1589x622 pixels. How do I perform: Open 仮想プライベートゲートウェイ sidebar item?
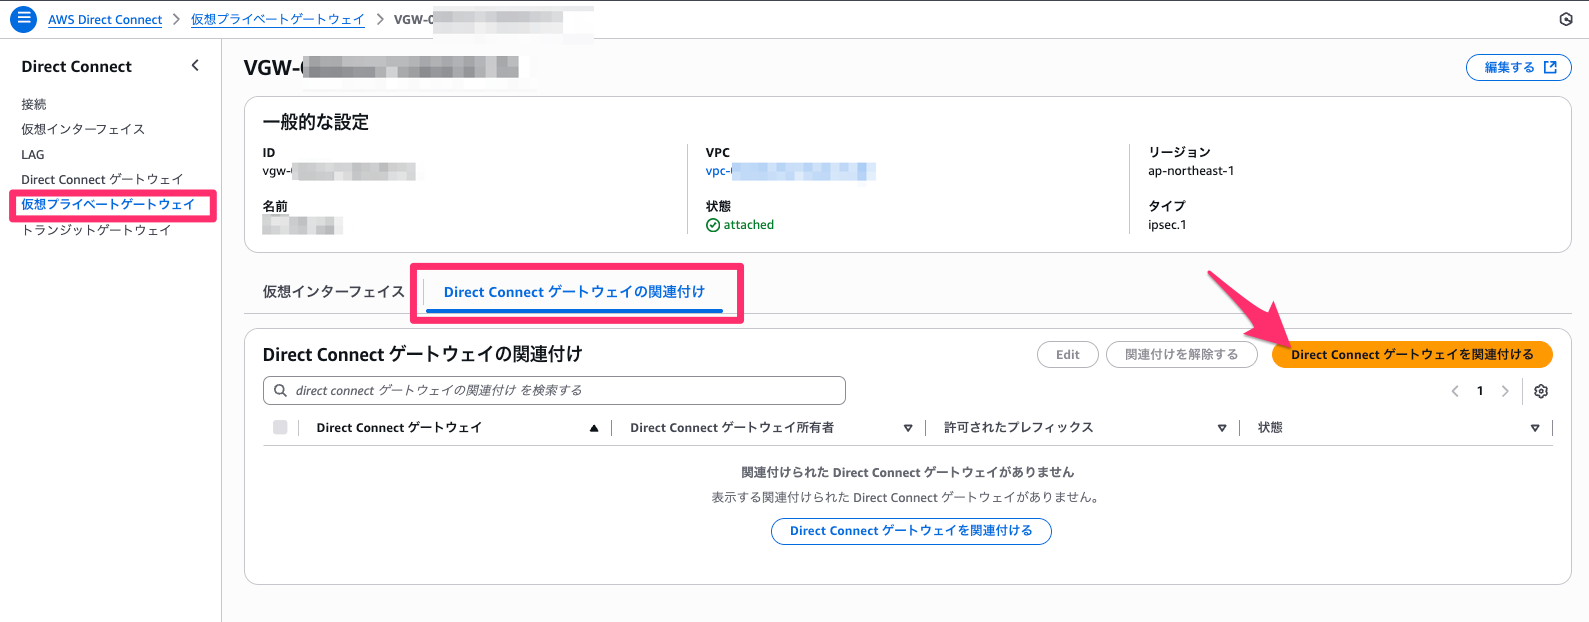(108, 204)
